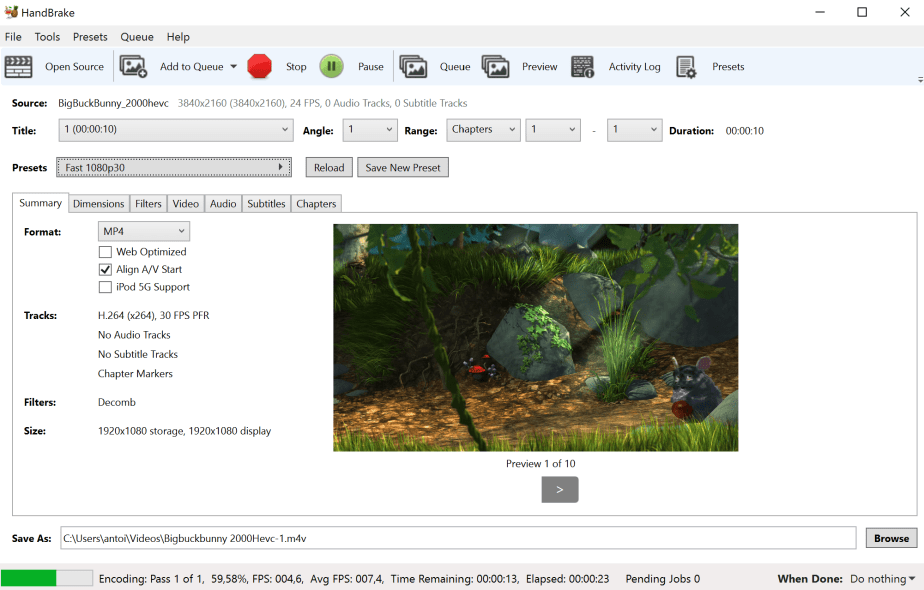Click the 'Pending Jobs 0' status text
Screen dimensions: 924x590
662,579
